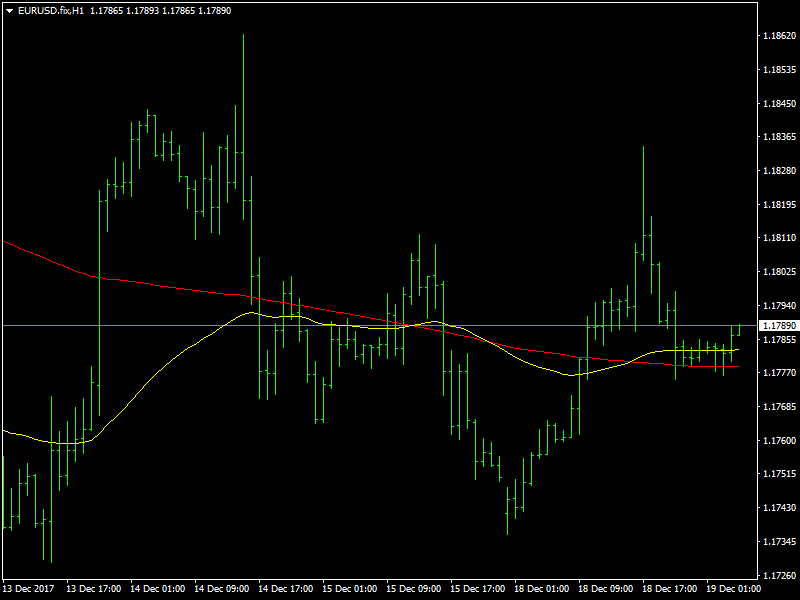Click the 1.17600 price scale label
This screenshot has width=800, height=600.
point(779,440)
